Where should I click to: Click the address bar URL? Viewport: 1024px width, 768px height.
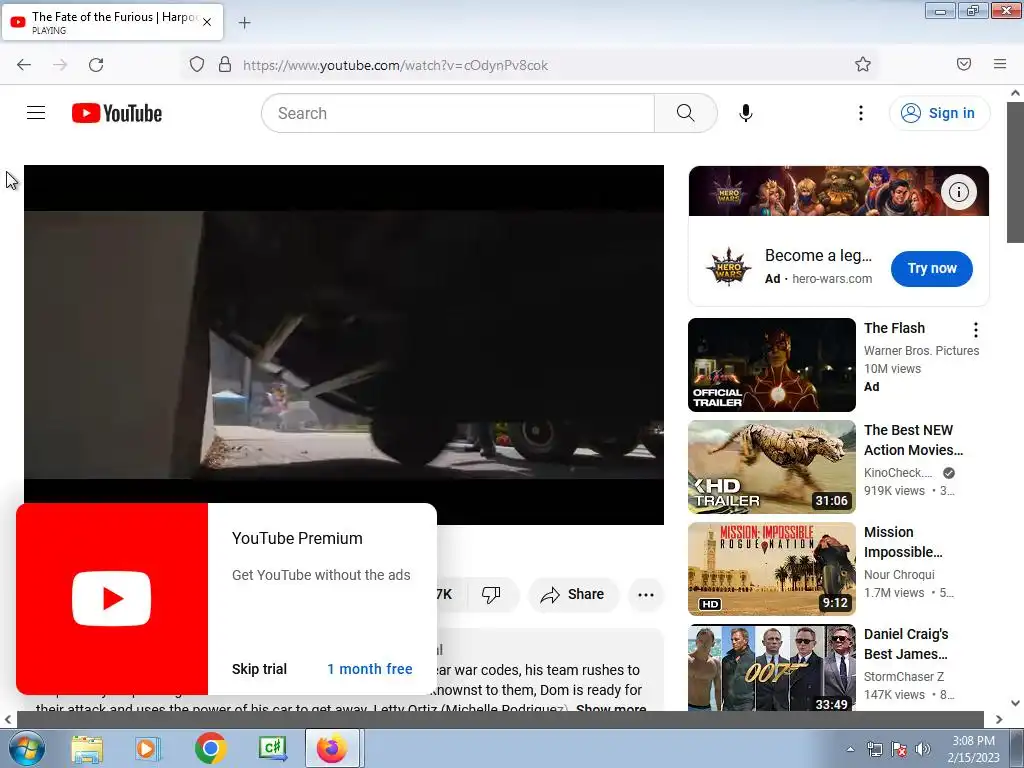coord(395,65)
